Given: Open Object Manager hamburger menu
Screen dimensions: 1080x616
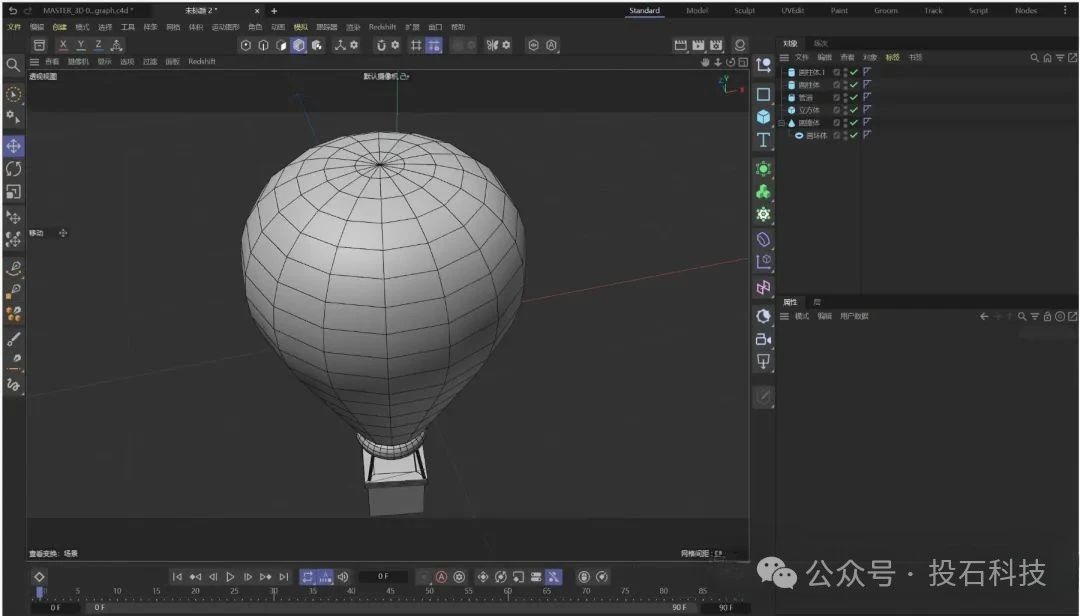Looking at the screenshot, I should coord(785,57).
